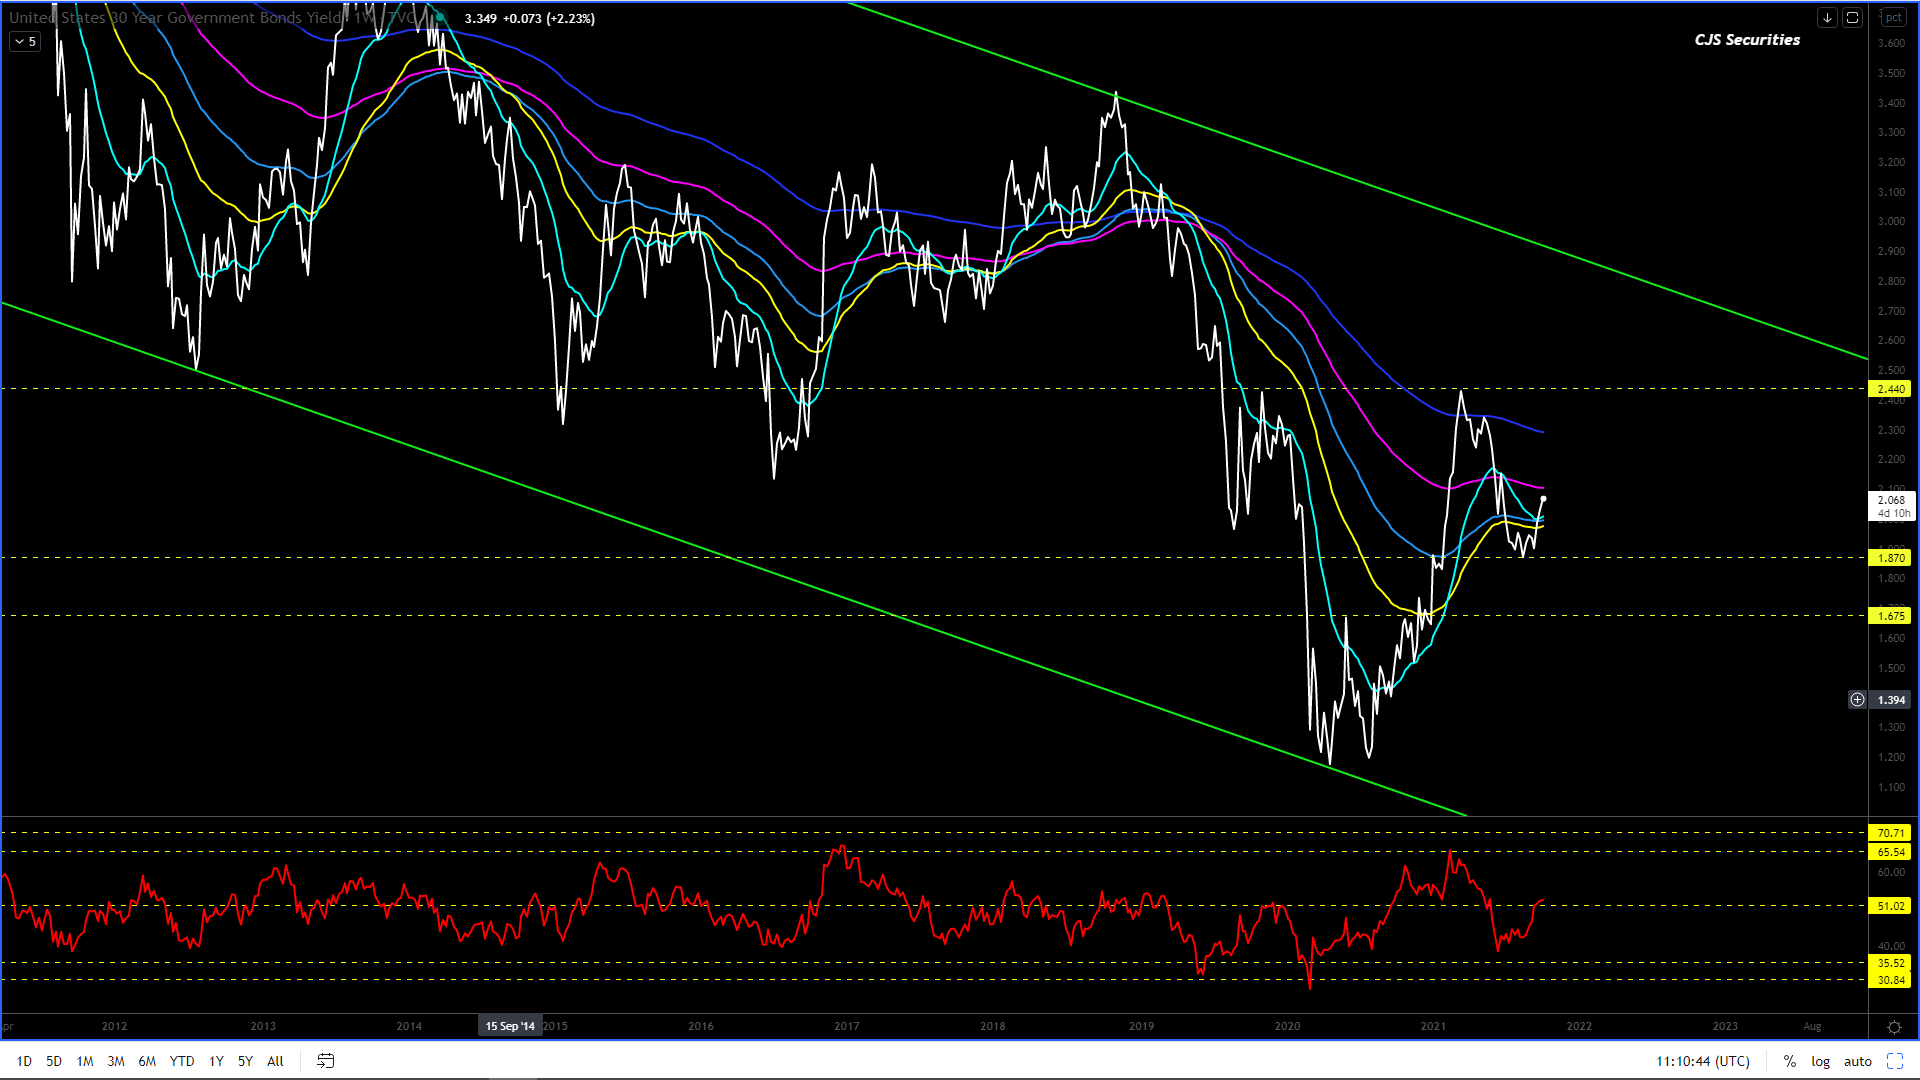Select the 6M time range
This screenshot has width=1920, height=1080.
[147, 1061]
